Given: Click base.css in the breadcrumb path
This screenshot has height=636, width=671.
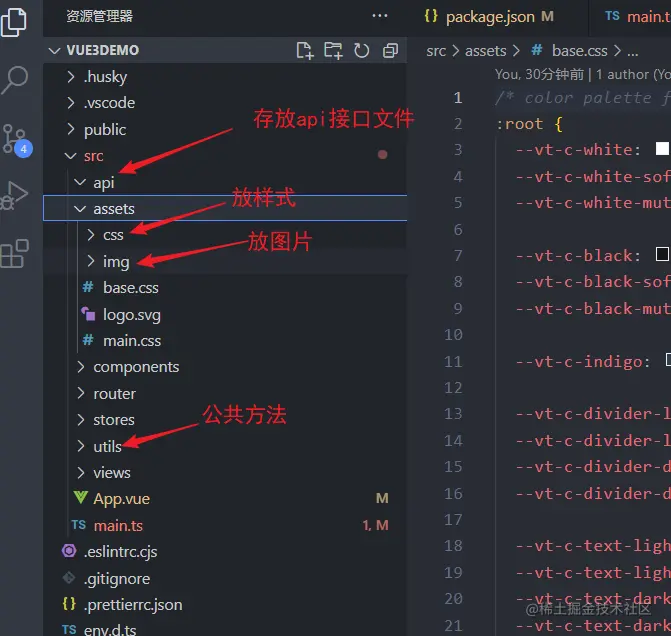Looking at the screenshot, I should click(579, 51).
